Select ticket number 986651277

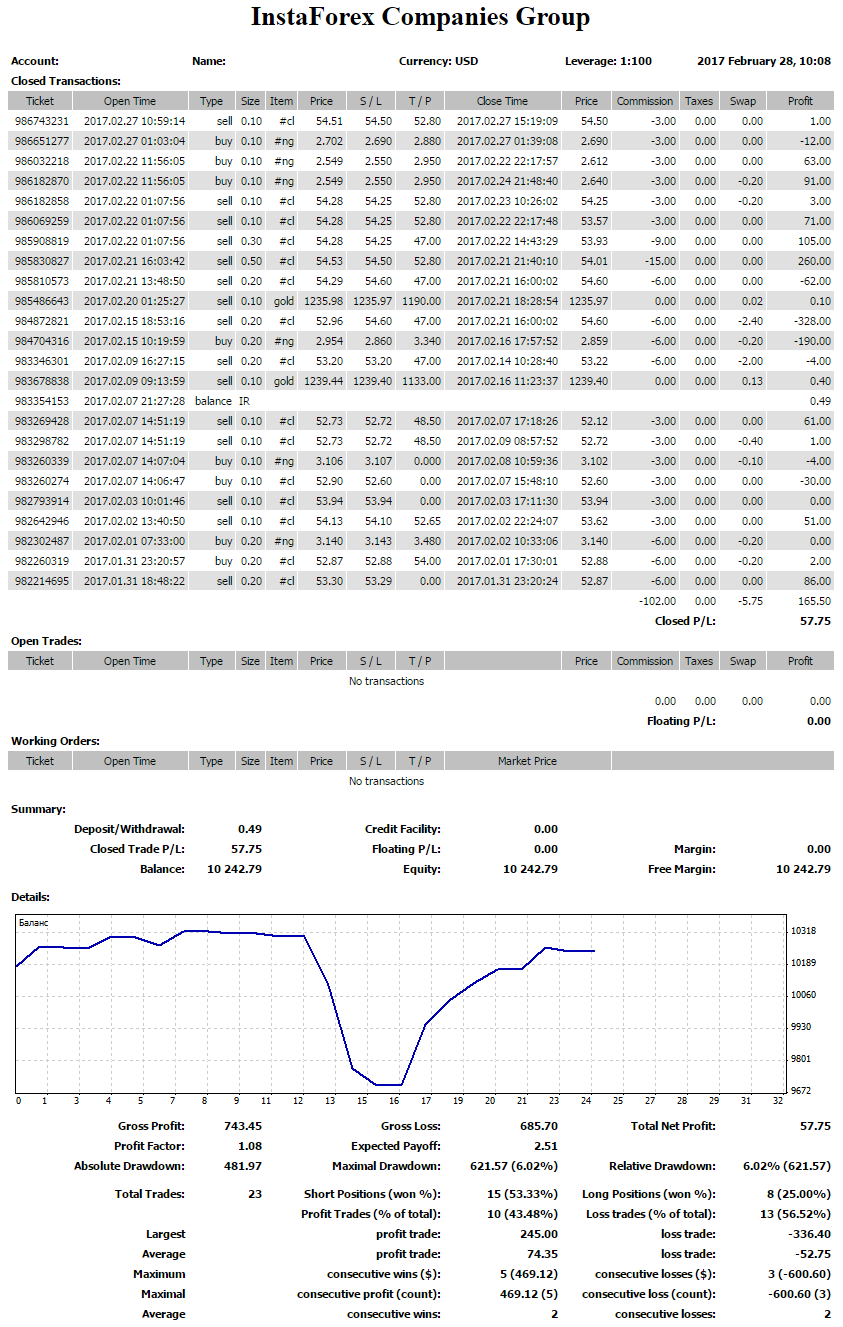pos(42,141)
